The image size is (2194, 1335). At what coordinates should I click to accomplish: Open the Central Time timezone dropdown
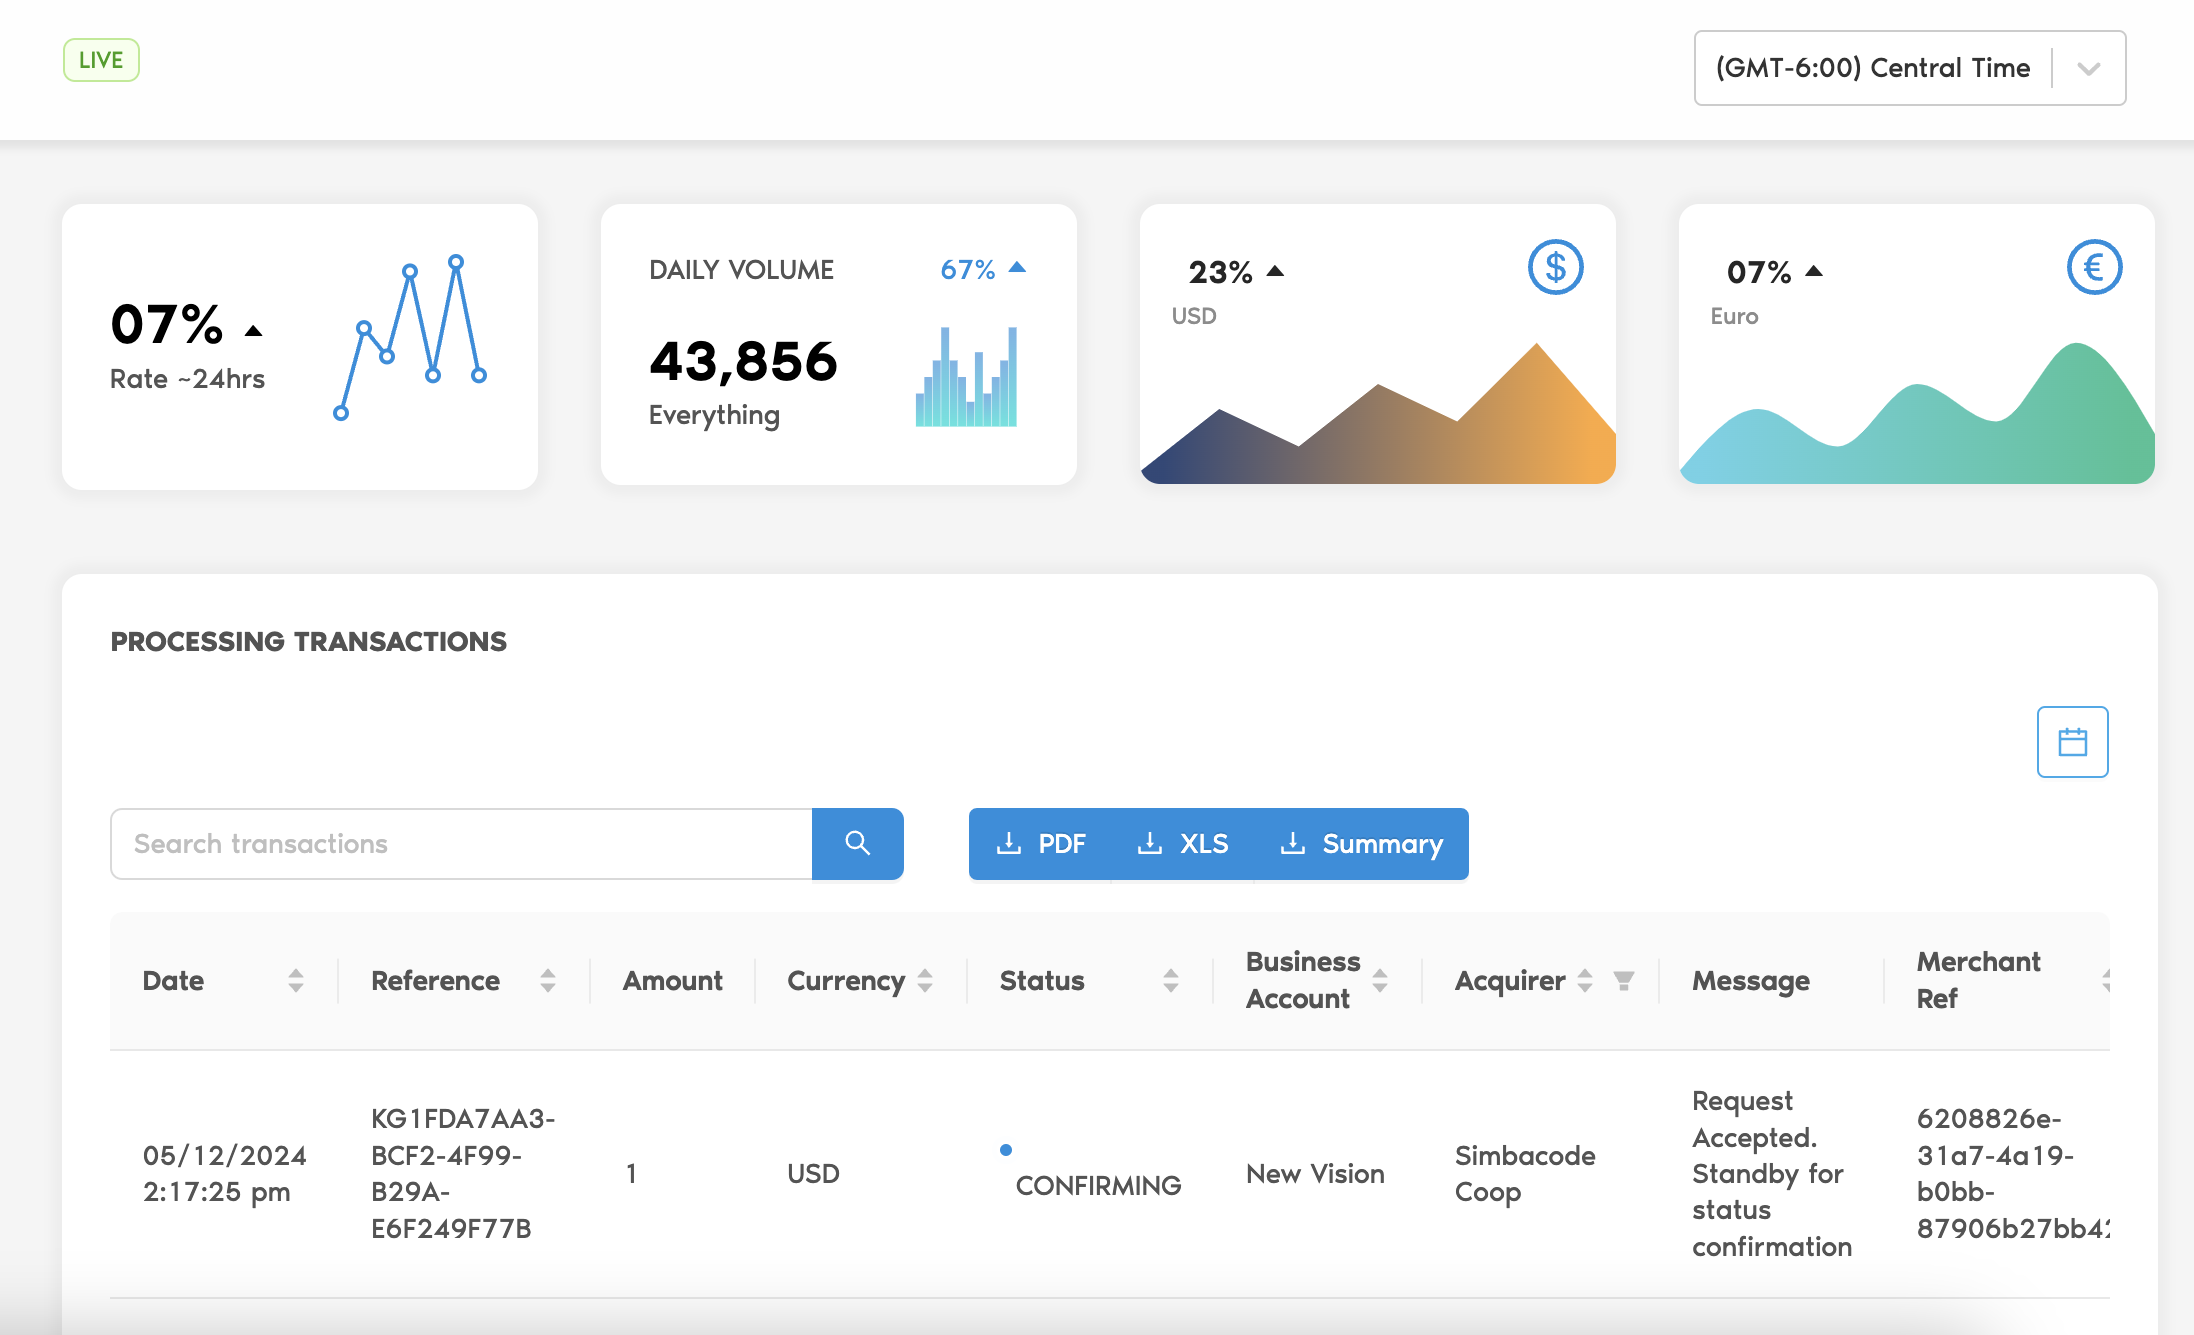[x=1872, y=68]
